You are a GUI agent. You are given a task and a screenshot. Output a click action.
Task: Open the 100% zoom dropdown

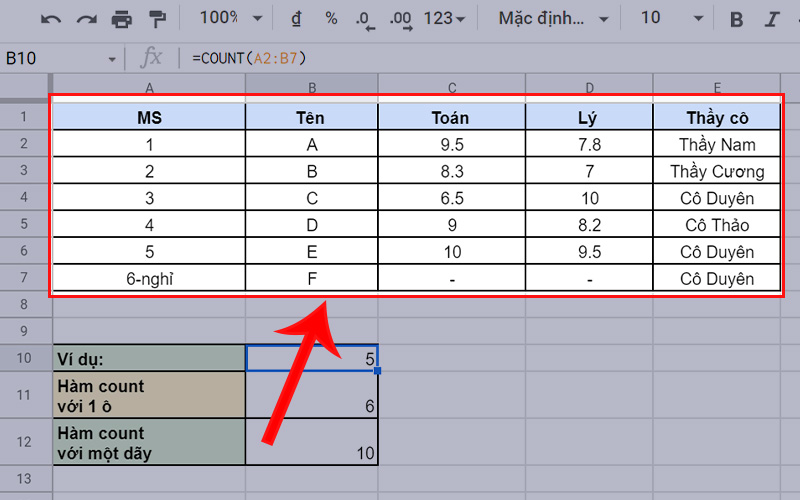click(231, 18)
